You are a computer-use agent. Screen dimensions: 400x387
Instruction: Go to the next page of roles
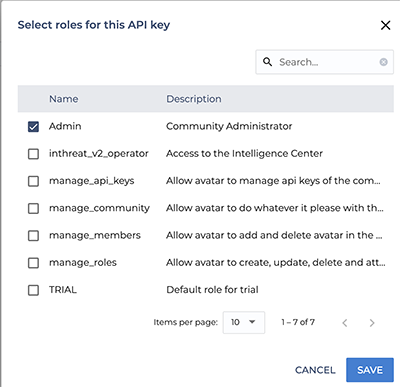point(372,323)
